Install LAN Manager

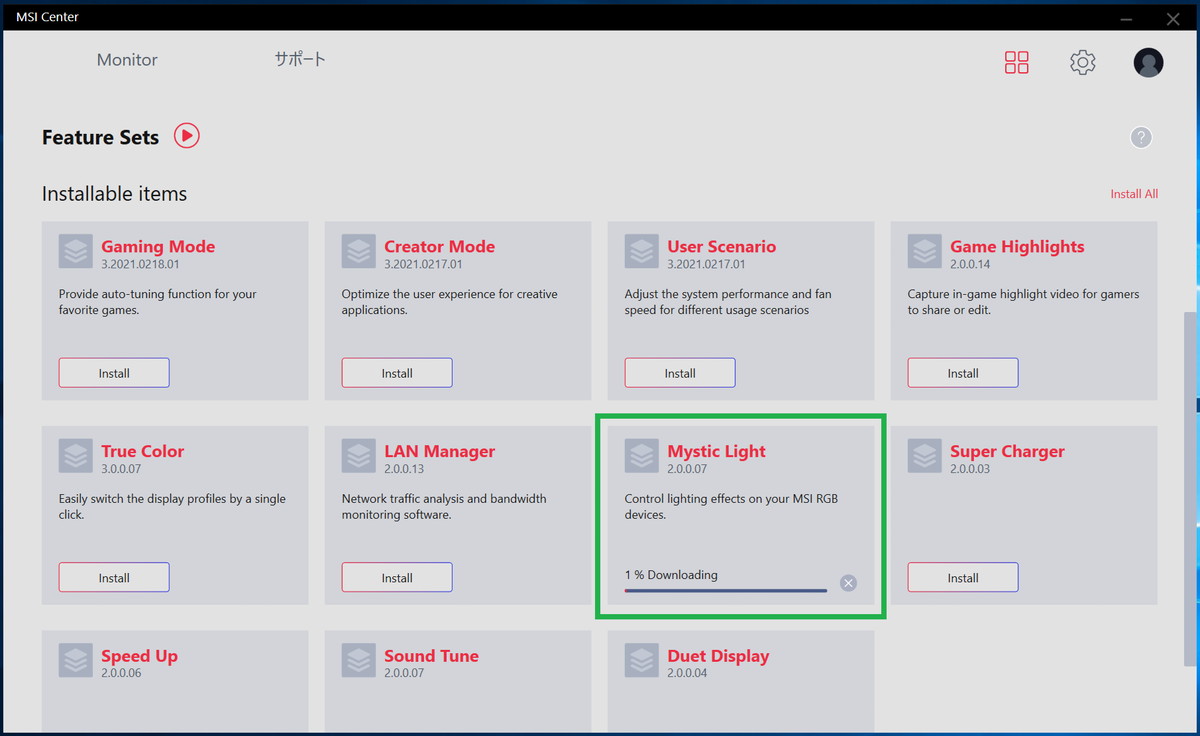397,577
